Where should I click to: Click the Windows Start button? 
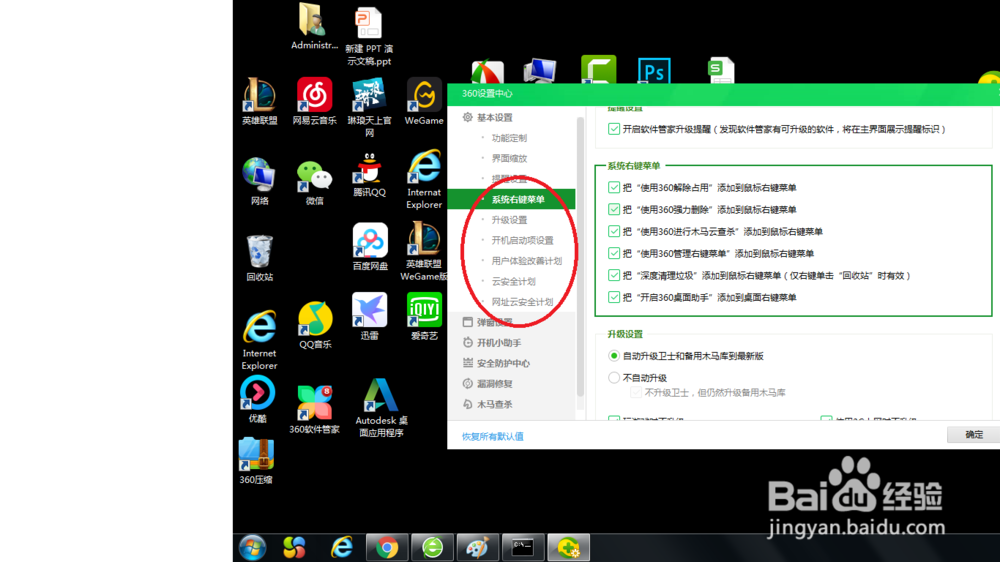253,547
